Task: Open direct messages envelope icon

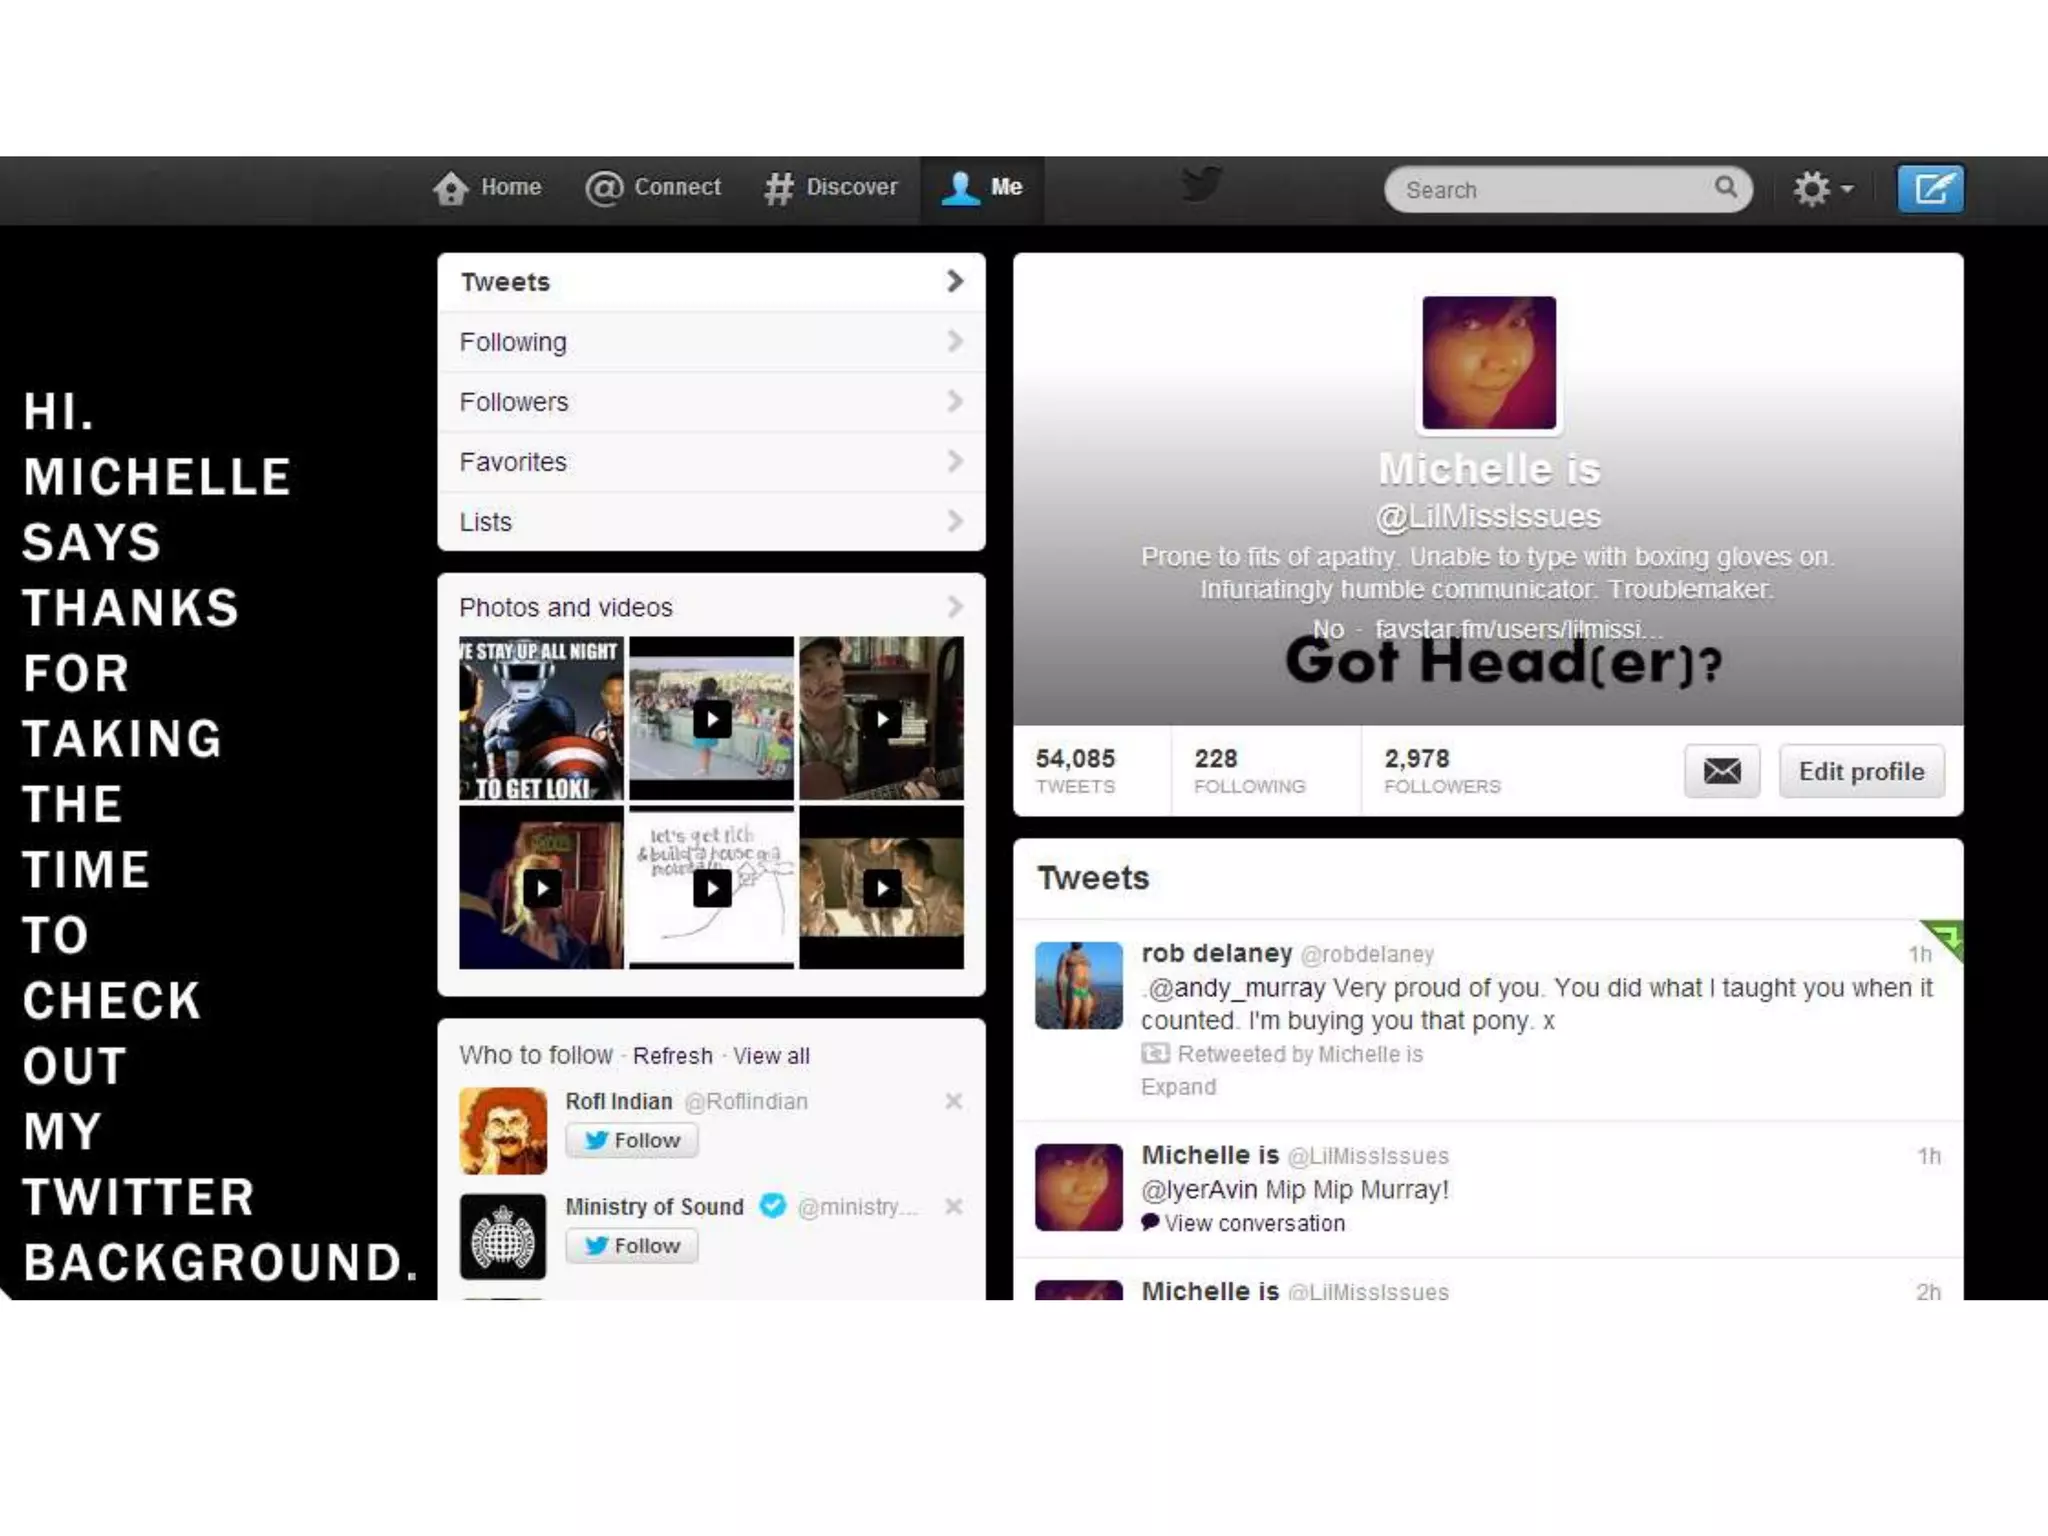Action: coord(1721,771)
